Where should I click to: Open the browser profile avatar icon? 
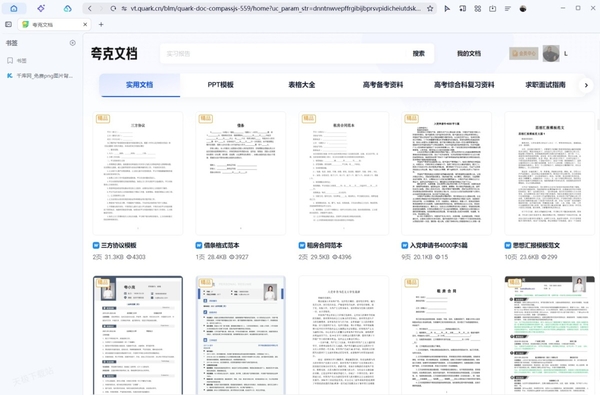click(x=523, y=8)
